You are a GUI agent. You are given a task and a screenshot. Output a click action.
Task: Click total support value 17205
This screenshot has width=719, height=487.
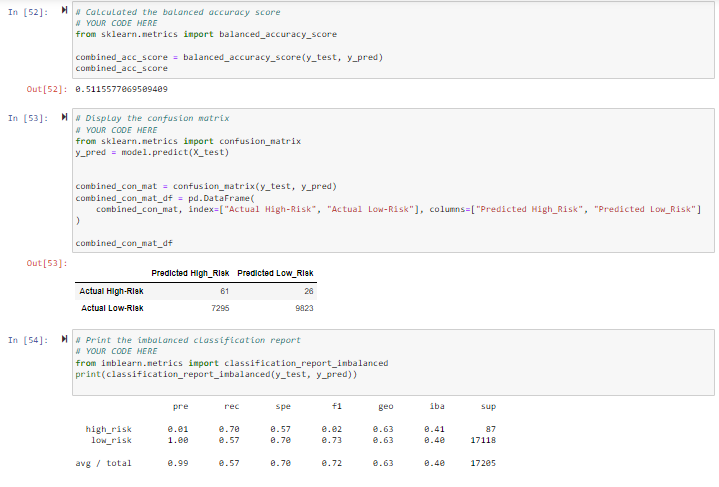[x=483, y=463]
